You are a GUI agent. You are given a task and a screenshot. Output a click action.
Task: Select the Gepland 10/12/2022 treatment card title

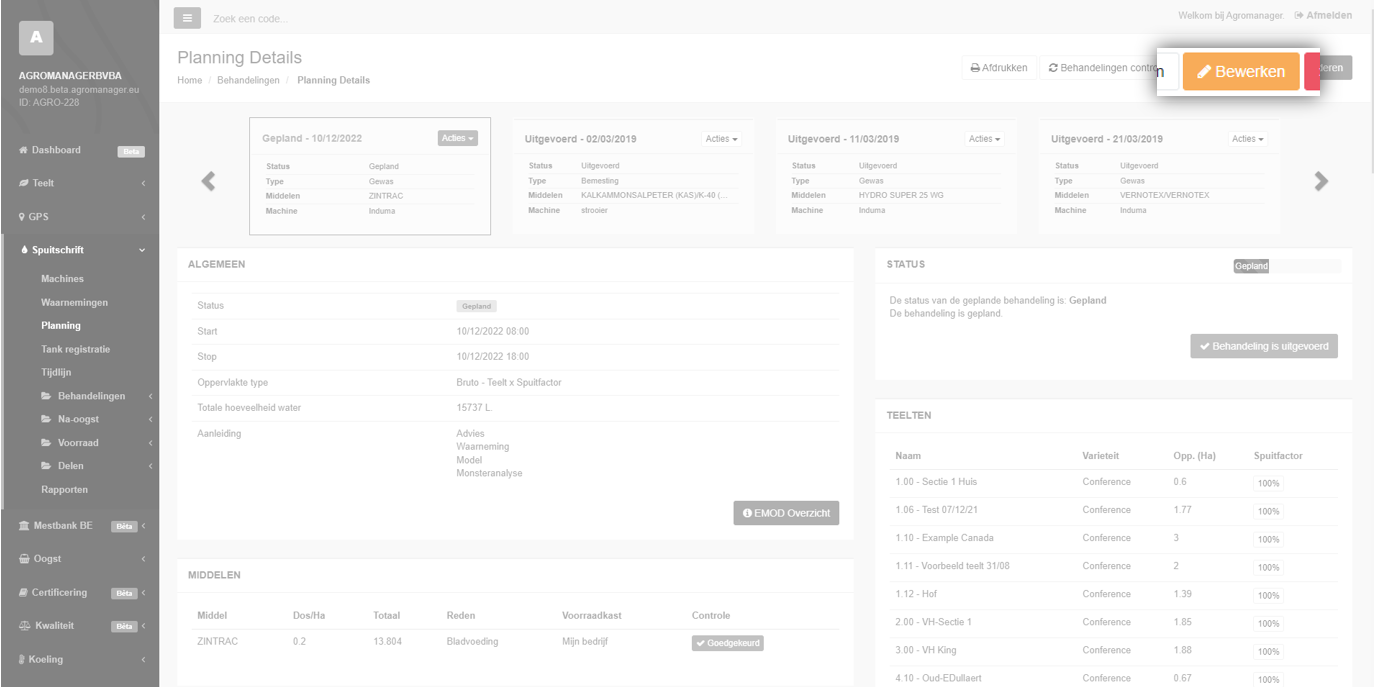click(x=312, y=138)
